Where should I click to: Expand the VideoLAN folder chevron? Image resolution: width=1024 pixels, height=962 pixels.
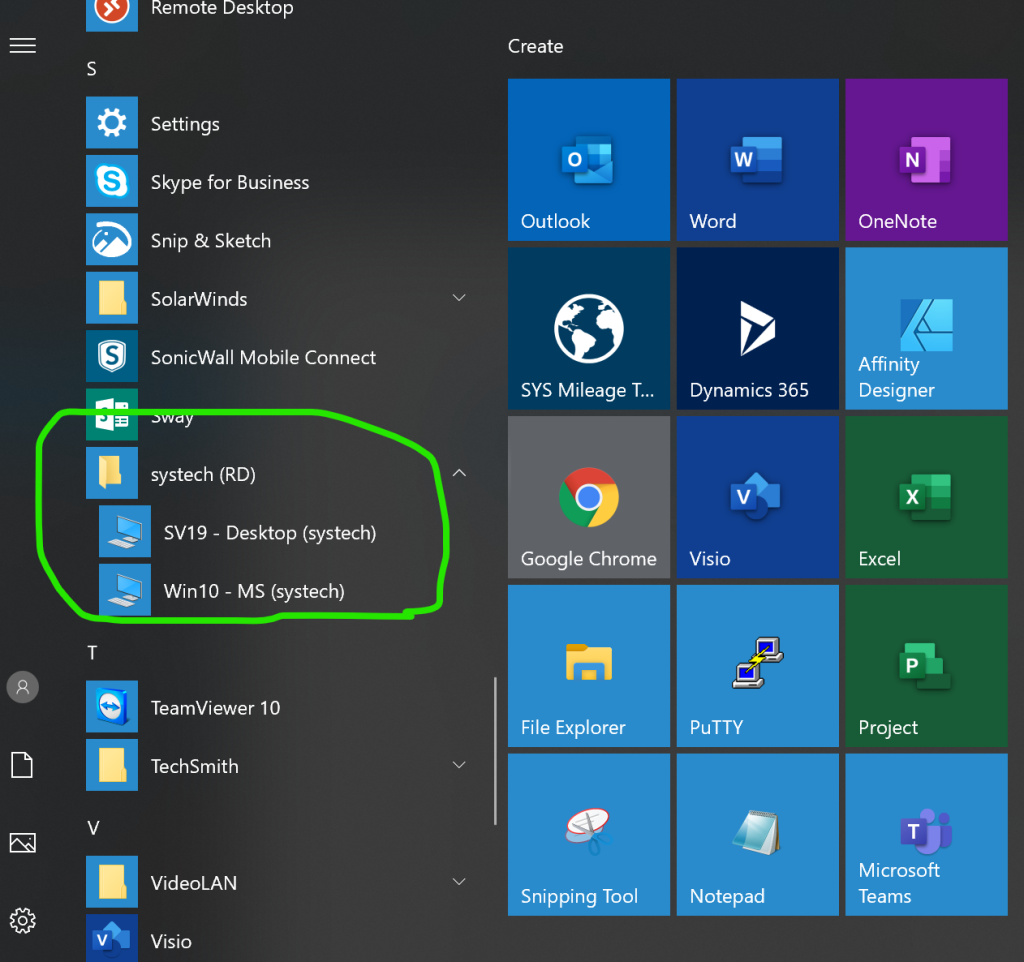[459, 882]
